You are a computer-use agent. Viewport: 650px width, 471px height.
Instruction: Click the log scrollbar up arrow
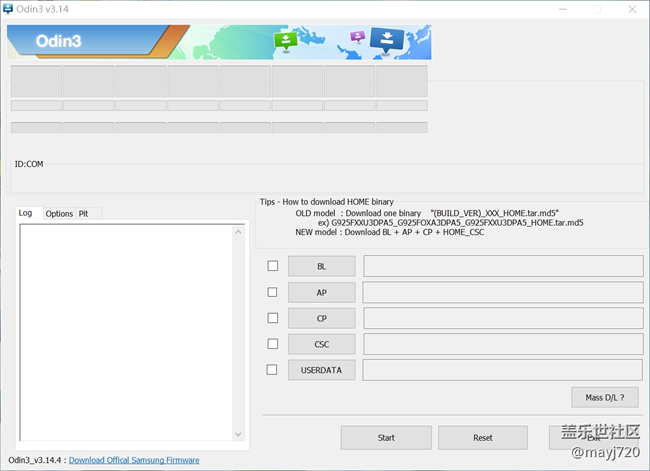[238, 232]
